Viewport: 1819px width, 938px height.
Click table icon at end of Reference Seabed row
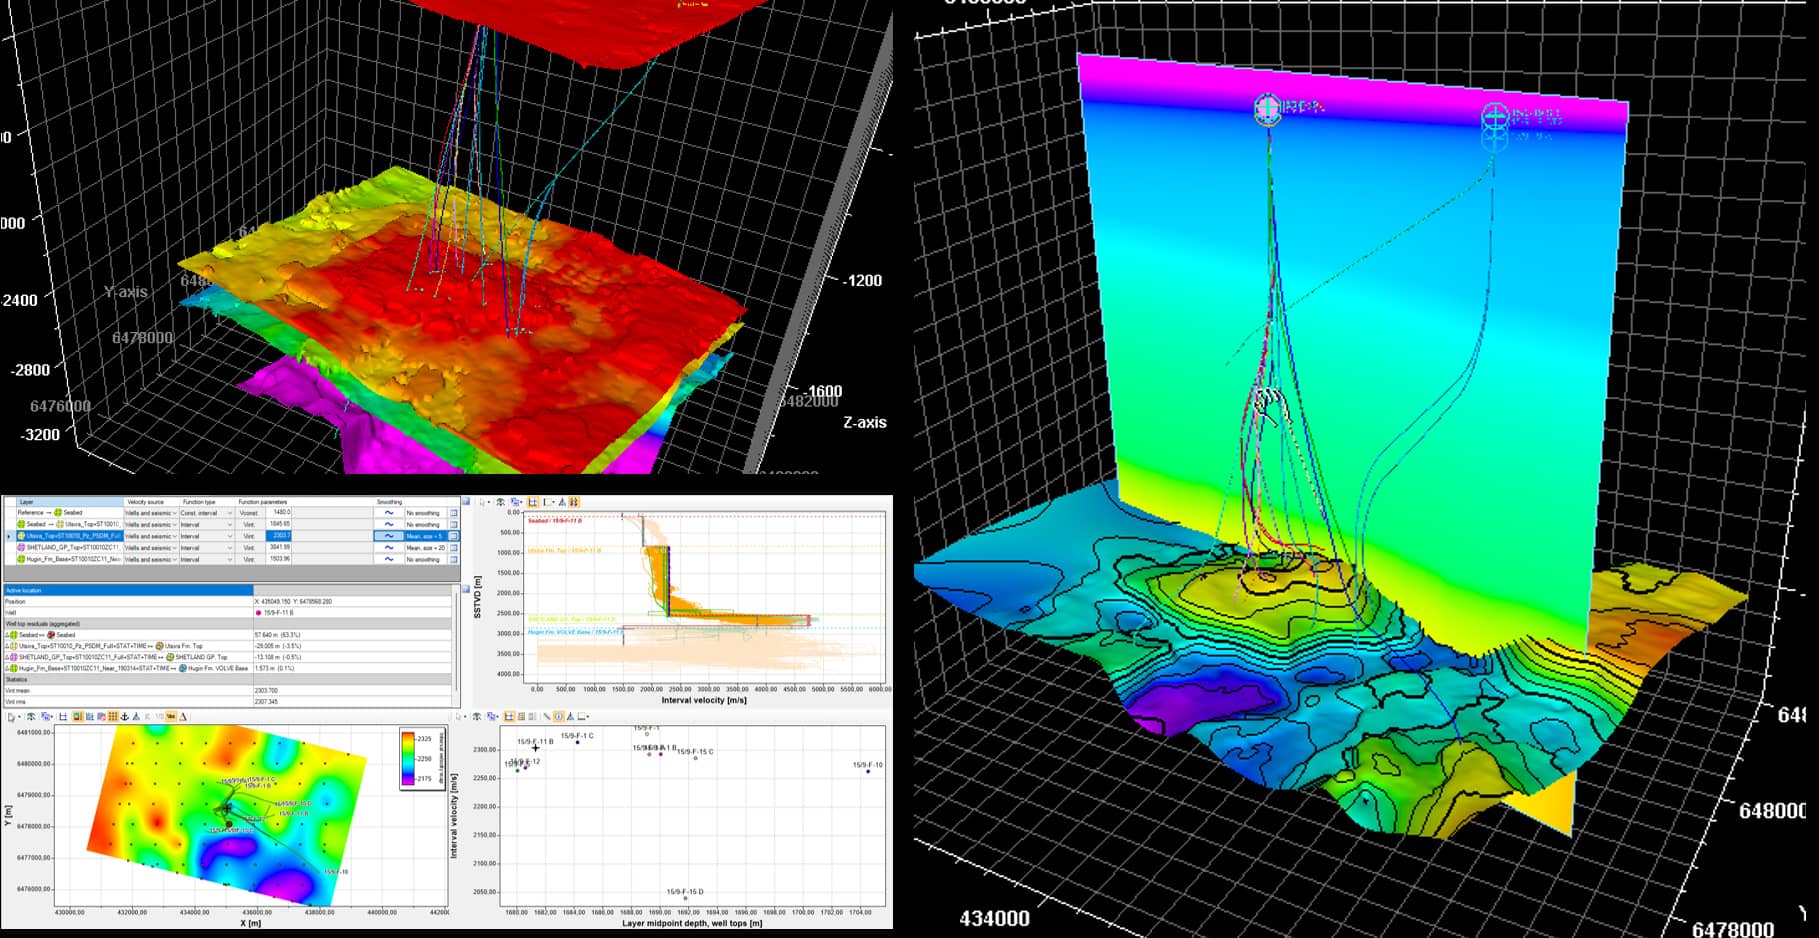click(453, 513)
